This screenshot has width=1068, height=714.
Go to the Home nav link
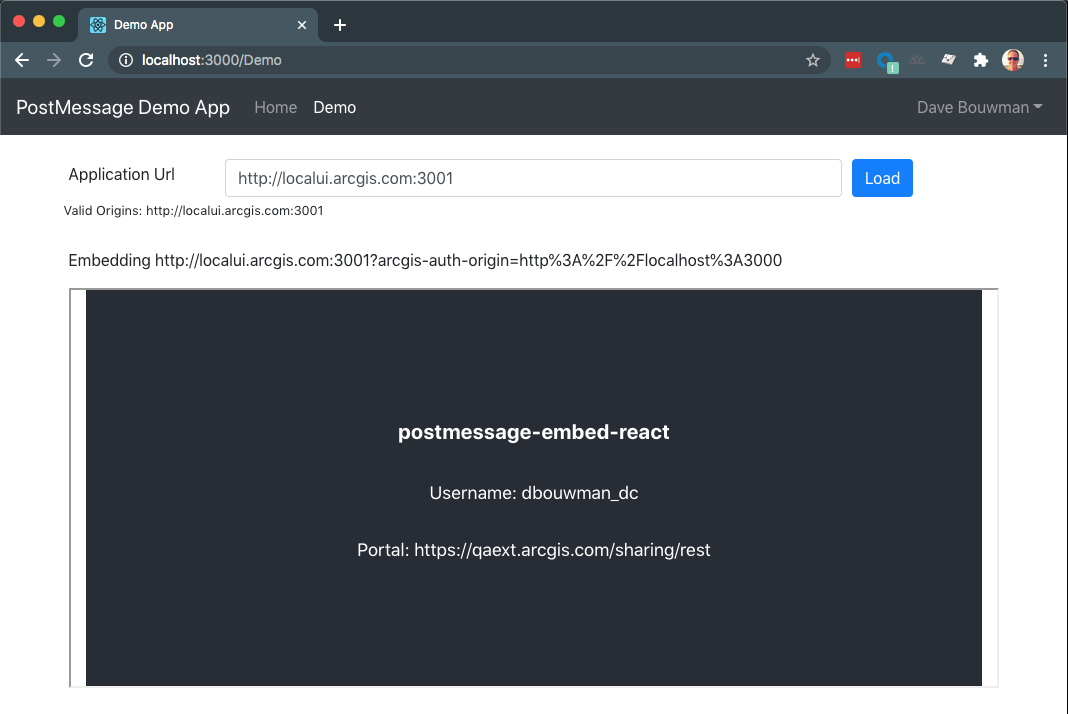(x=275, y=108)
